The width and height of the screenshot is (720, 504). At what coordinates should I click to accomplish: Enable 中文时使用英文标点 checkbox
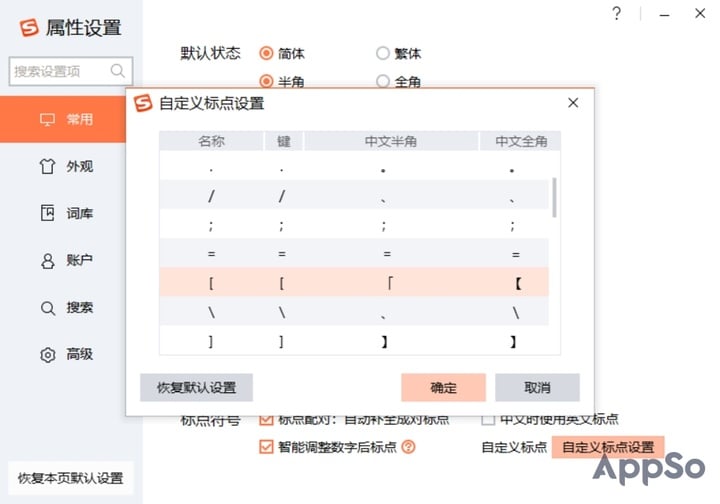pyautogui.click(x=489, y=419)
